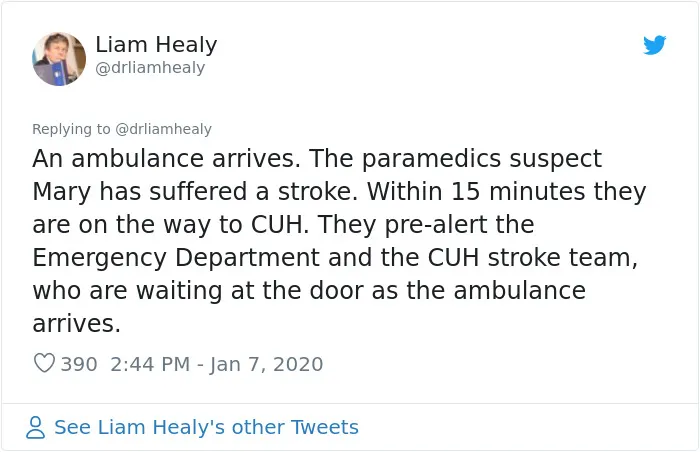This screenshot has height=452, width=700.
Task: Click the person silhouette icon at bottom
Action: (x=35, y=427)
